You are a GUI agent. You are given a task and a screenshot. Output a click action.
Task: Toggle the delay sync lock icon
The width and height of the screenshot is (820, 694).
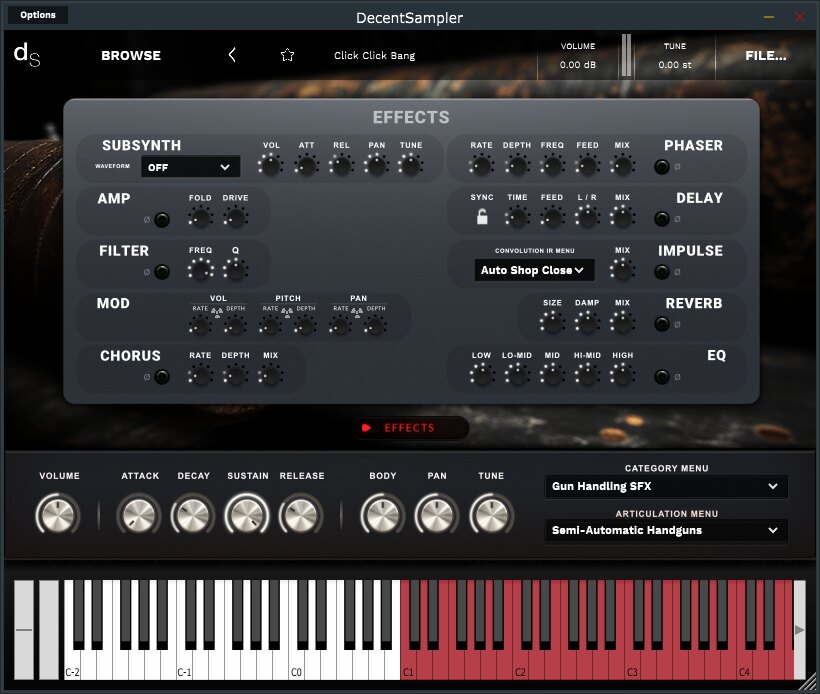[482, 217]
